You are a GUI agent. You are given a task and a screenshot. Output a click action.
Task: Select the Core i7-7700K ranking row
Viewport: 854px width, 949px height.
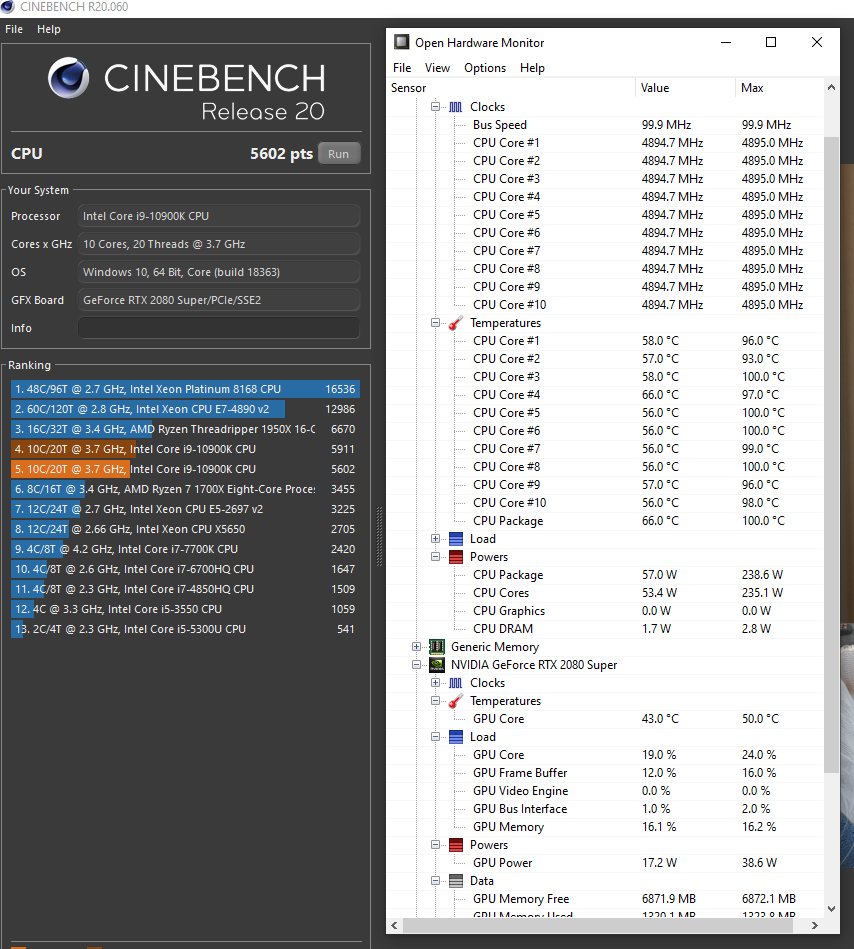185,549
